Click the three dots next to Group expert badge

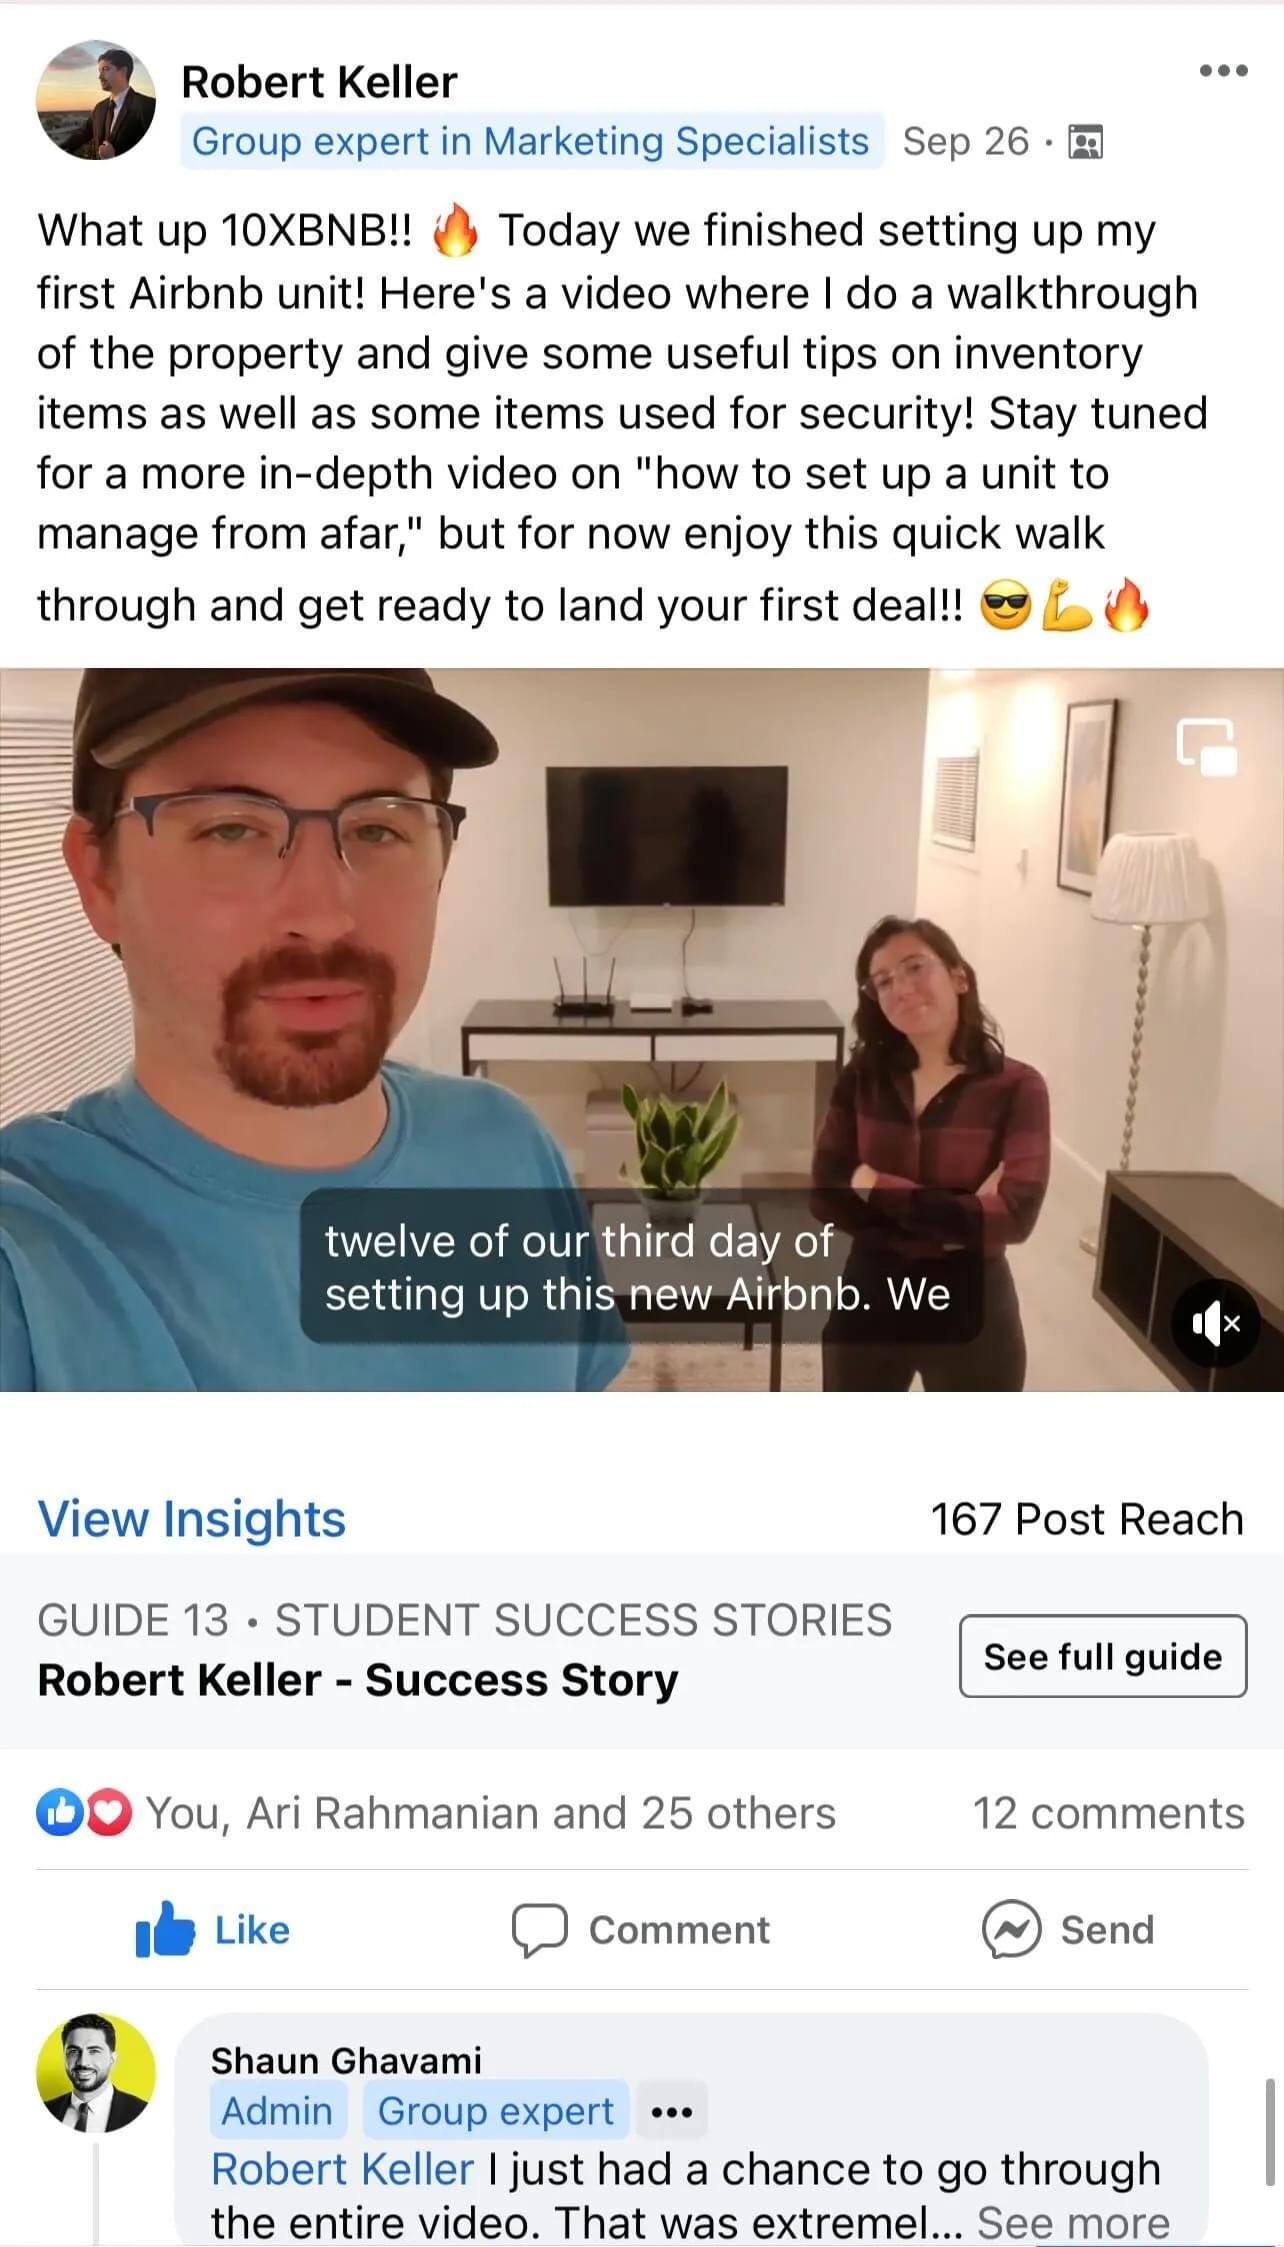coord(671,2112)
